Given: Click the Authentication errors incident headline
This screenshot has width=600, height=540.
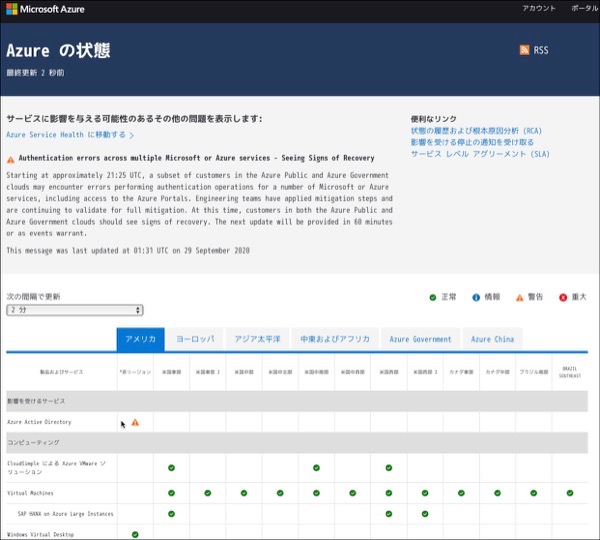Looking at the screenshot, I should coord(196,158).
